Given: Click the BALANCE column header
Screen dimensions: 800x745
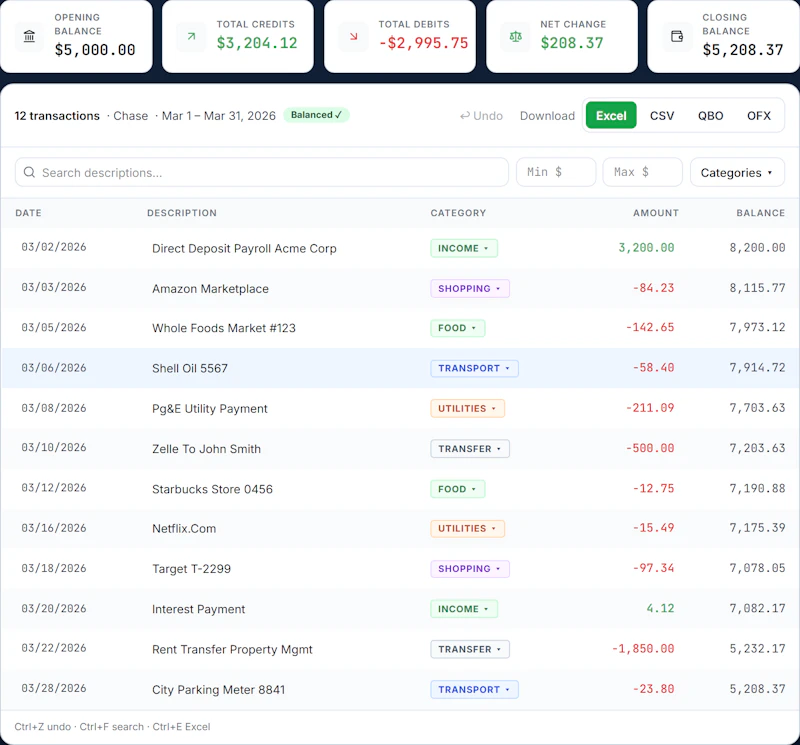Looking at the screenshot, I should tap(760, 213).
